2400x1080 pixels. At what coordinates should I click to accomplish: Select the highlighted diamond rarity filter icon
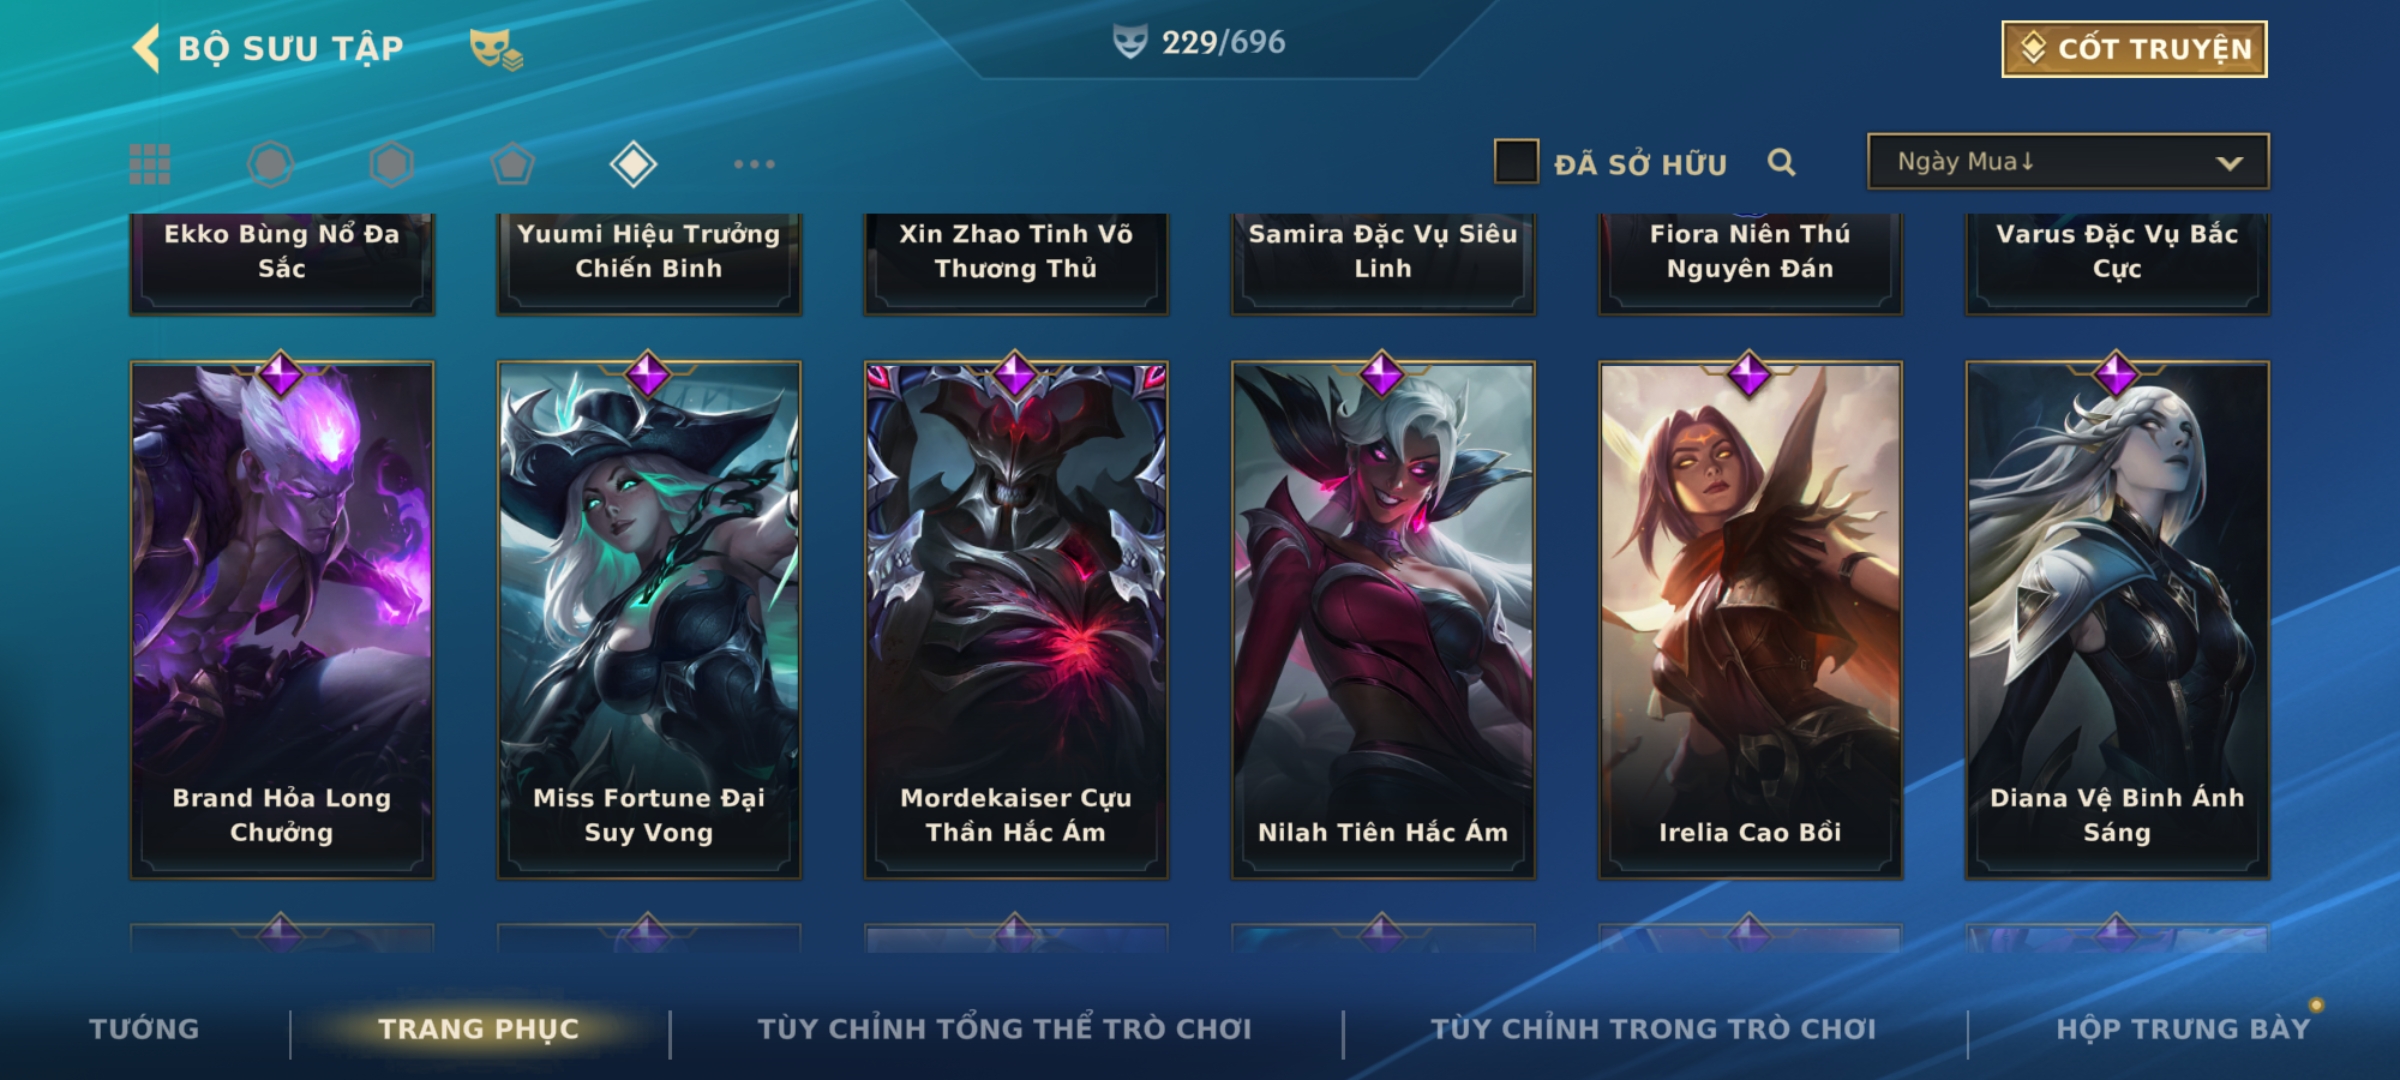point(633,164)
